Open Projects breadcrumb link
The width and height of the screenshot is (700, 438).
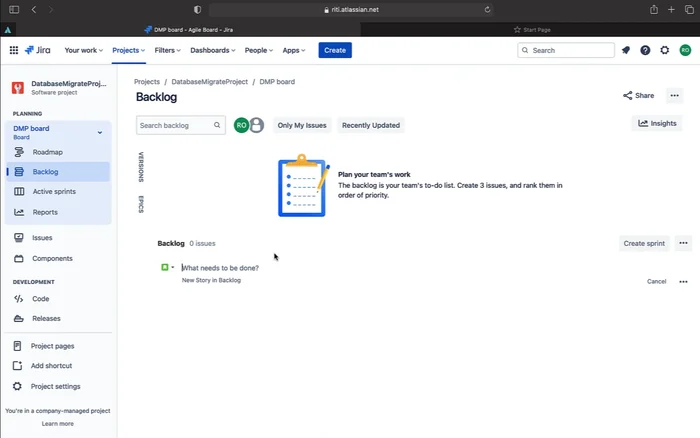[147, 82]
